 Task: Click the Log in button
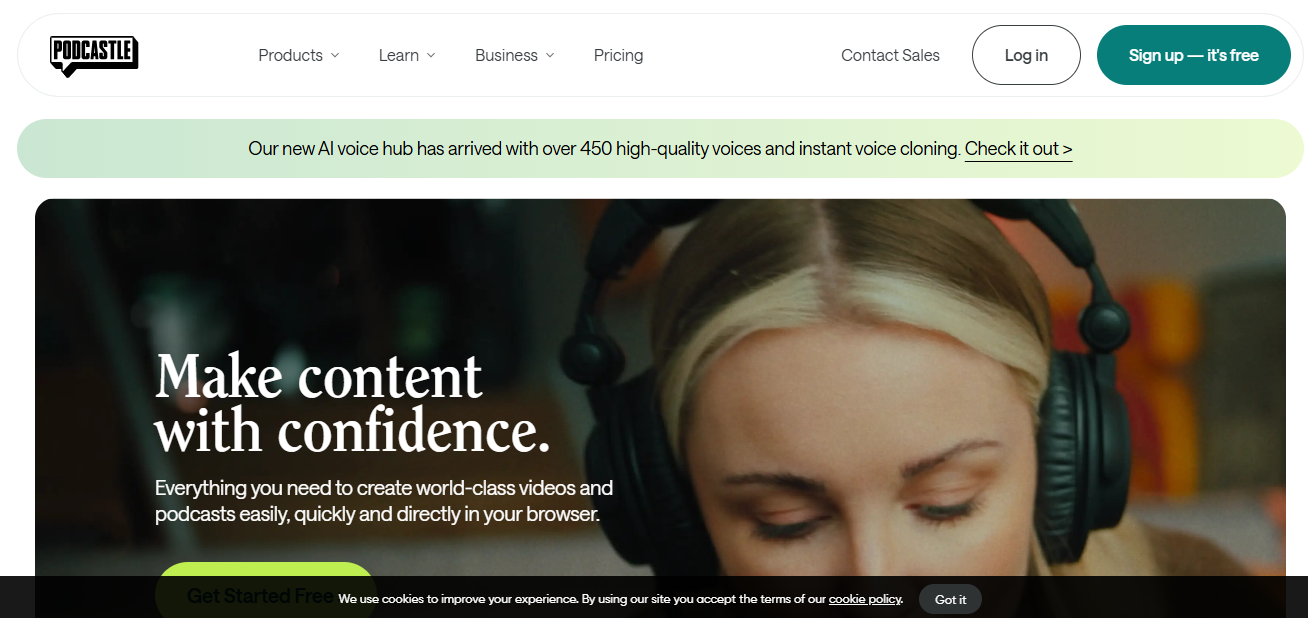click(1026, 55)
